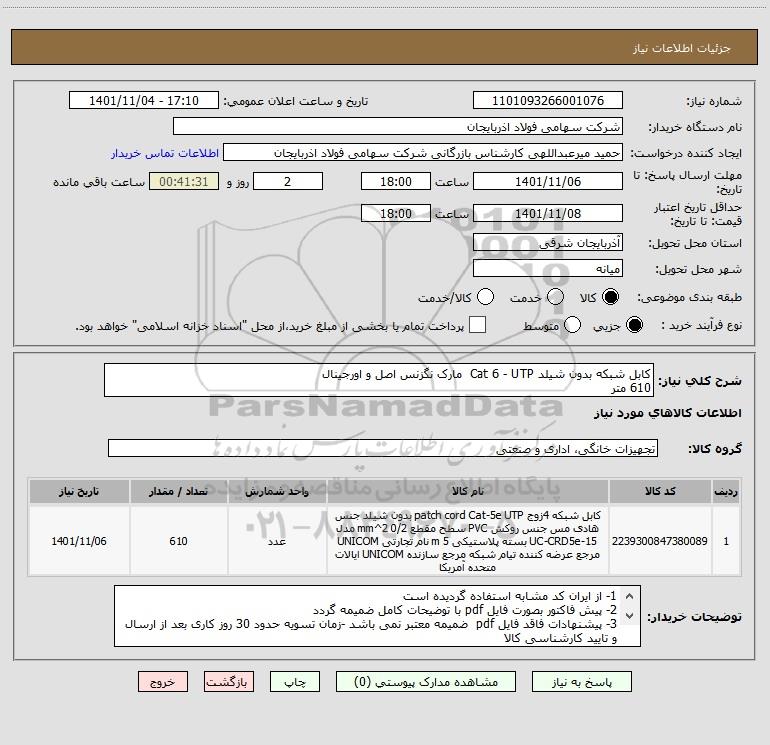Click the چاپ print button
Image resolution: width=770 pixels, height=745 pixels.
(295, 682)
